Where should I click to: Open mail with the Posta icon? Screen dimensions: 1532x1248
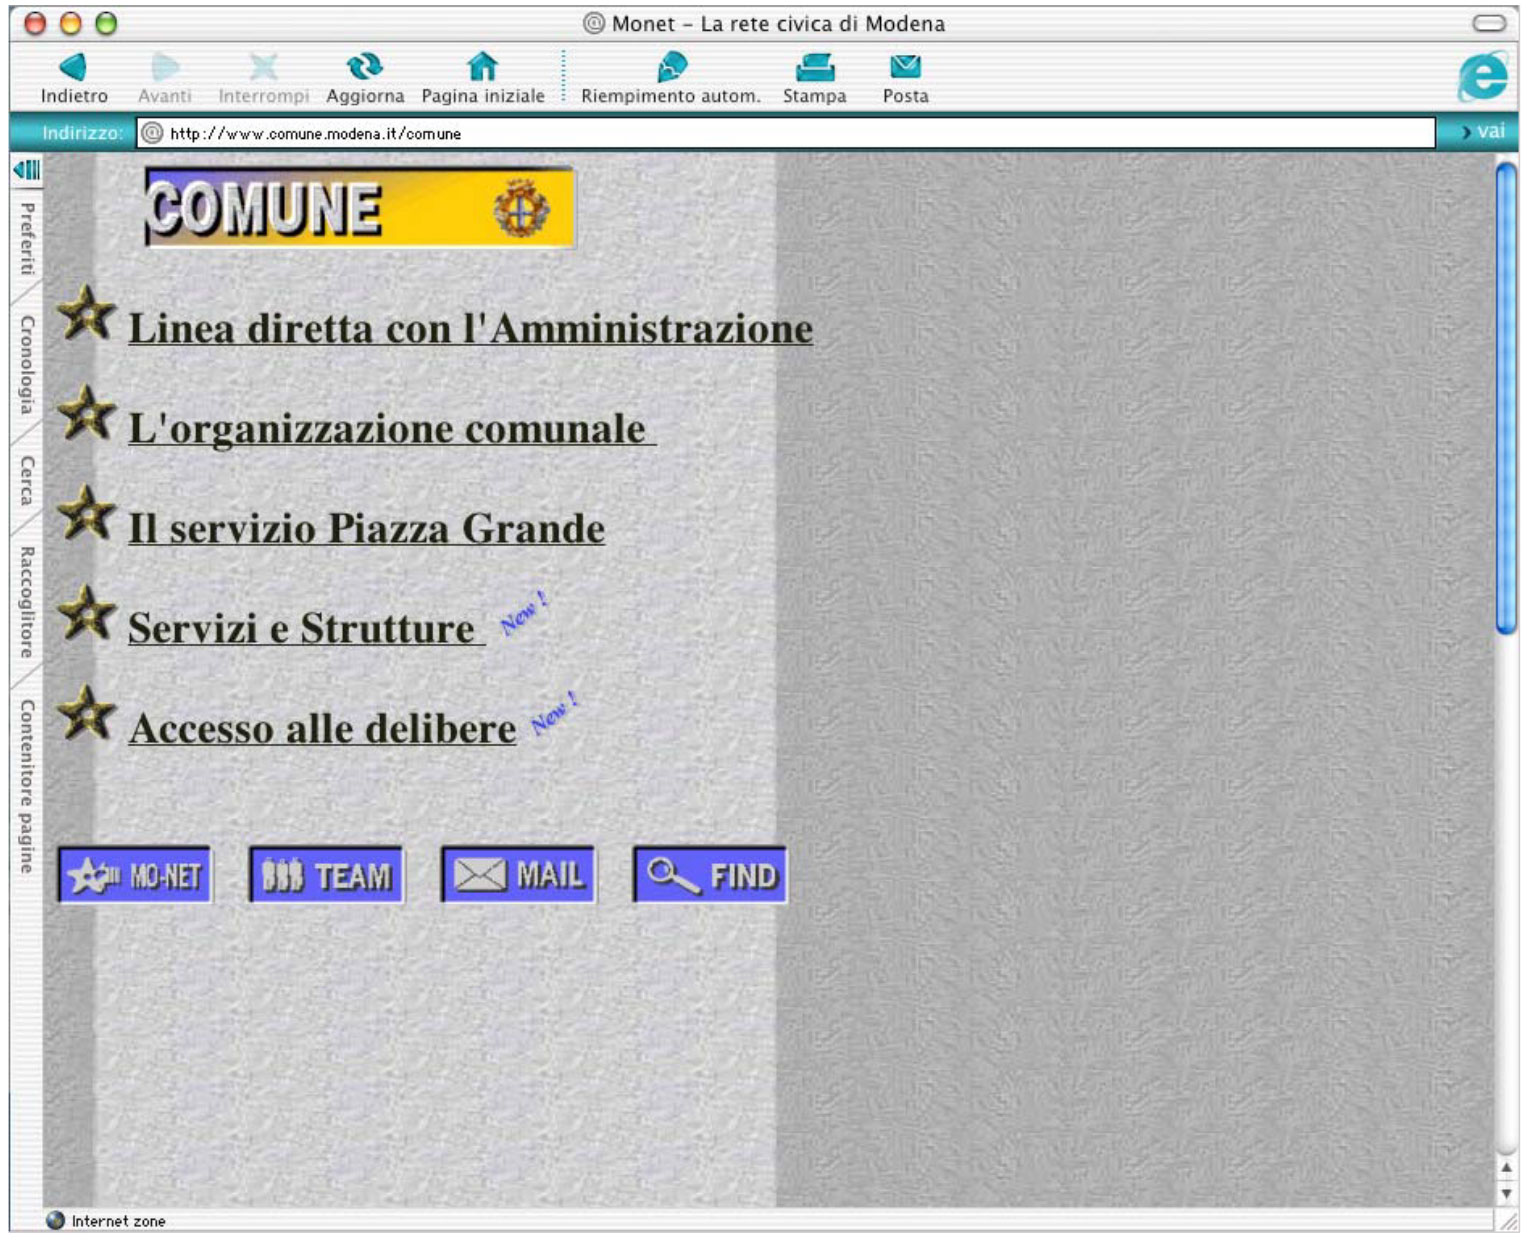pos(905,66)
